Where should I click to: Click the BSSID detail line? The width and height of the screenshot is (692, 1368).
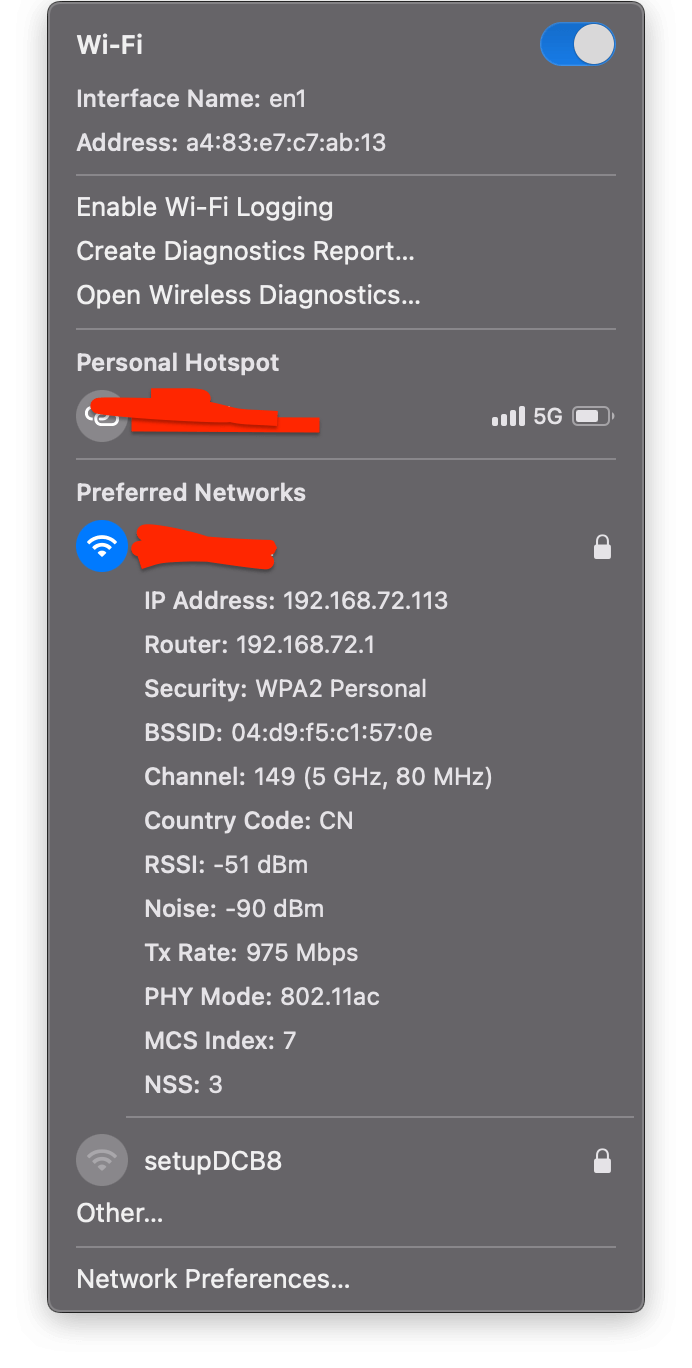[x=288, y=733]
